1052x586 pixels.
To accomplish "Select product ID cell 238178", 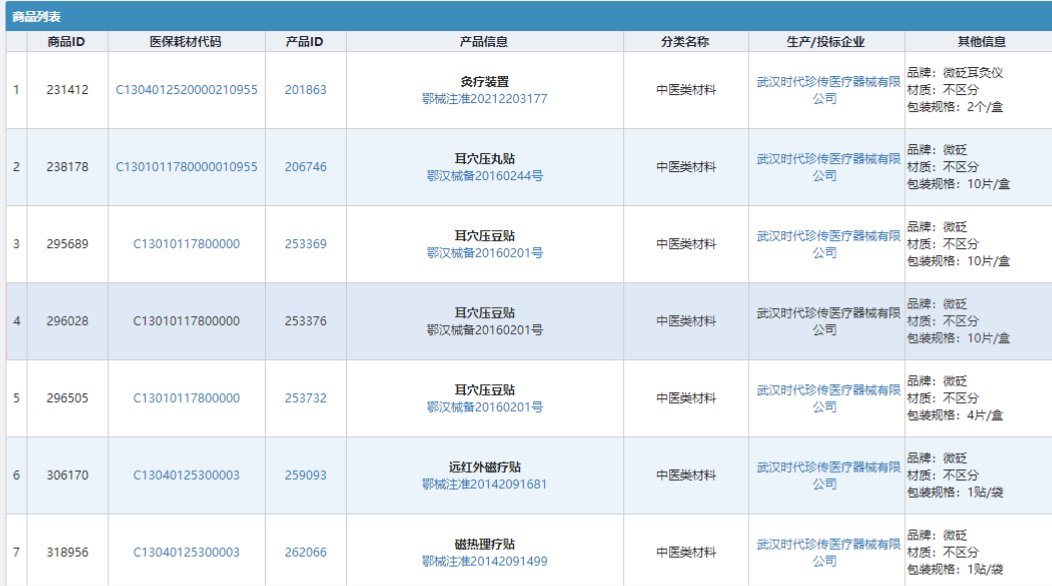I will click(x=67, y=167).
